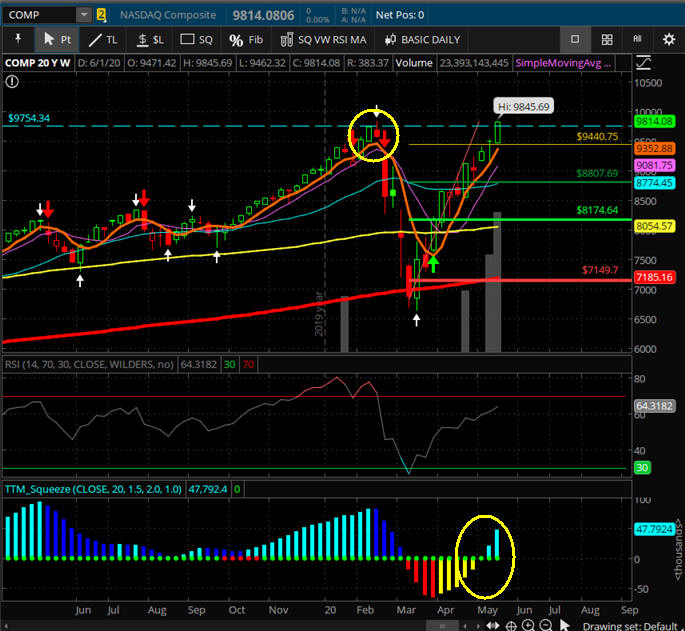Activate the Fibonacci retracement tool
The width and height of the screenshot is (685, 631).
(246, 40)
